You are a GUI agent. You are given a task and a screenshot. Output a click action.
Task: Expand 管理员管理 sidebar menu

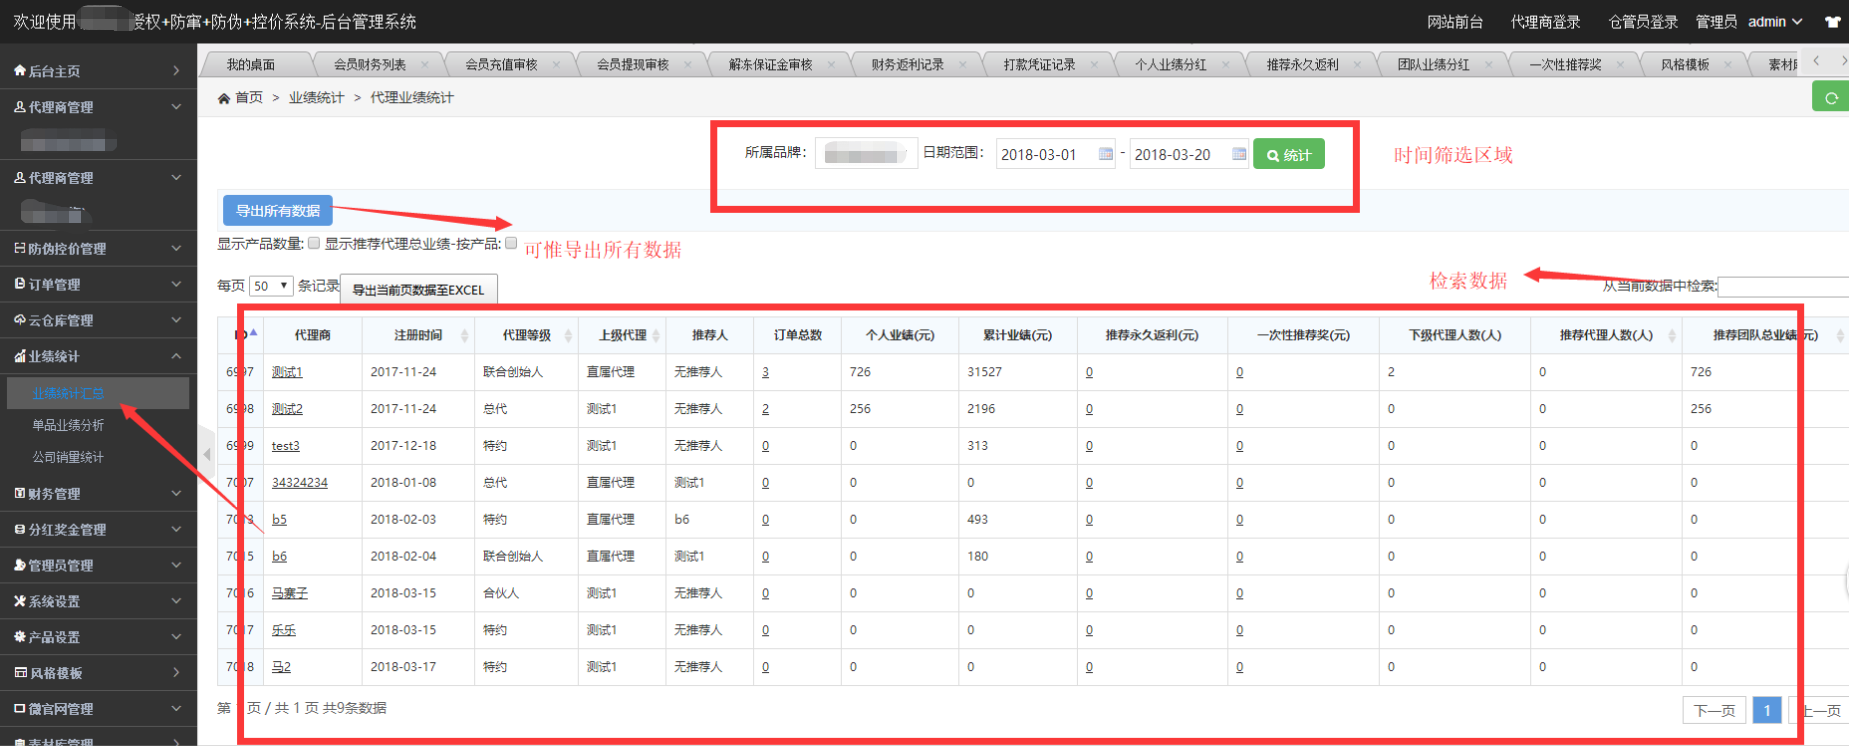pos(98,565)
